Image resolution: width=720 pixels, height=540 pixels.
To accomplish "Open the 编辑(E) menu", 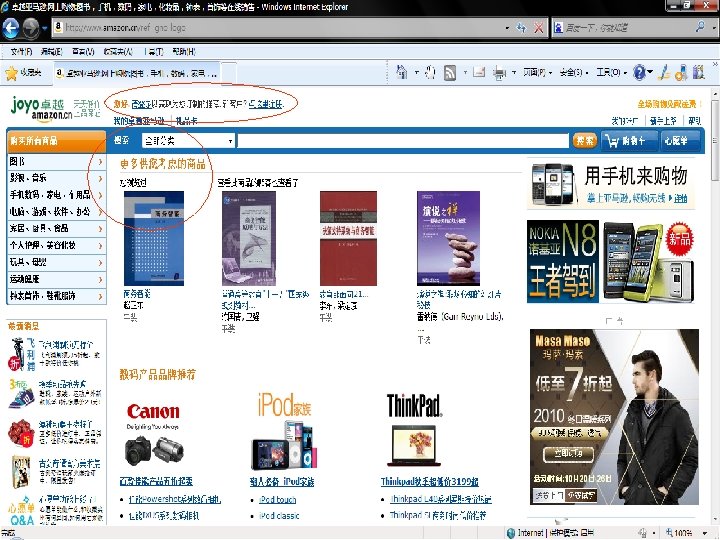I will [x=51, y=51].
